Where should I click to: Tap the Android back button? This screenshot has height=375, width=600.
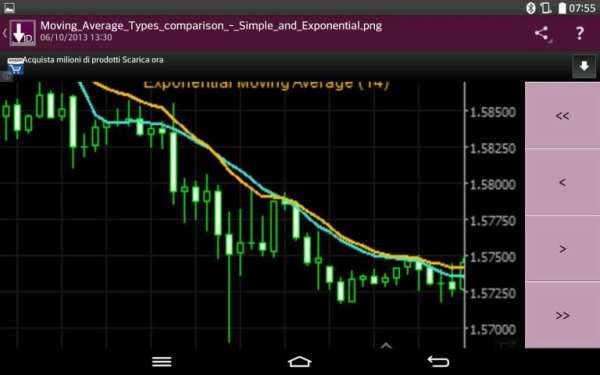point(438,362)
